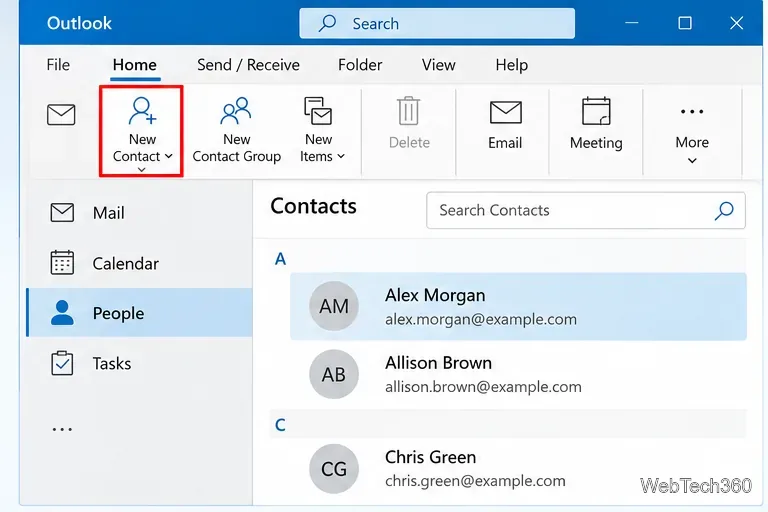This screenshot has height=512, width=768.
Task: Click allison.brown@example.com email address
Action: pyautogui.click(x=483, y=387)
